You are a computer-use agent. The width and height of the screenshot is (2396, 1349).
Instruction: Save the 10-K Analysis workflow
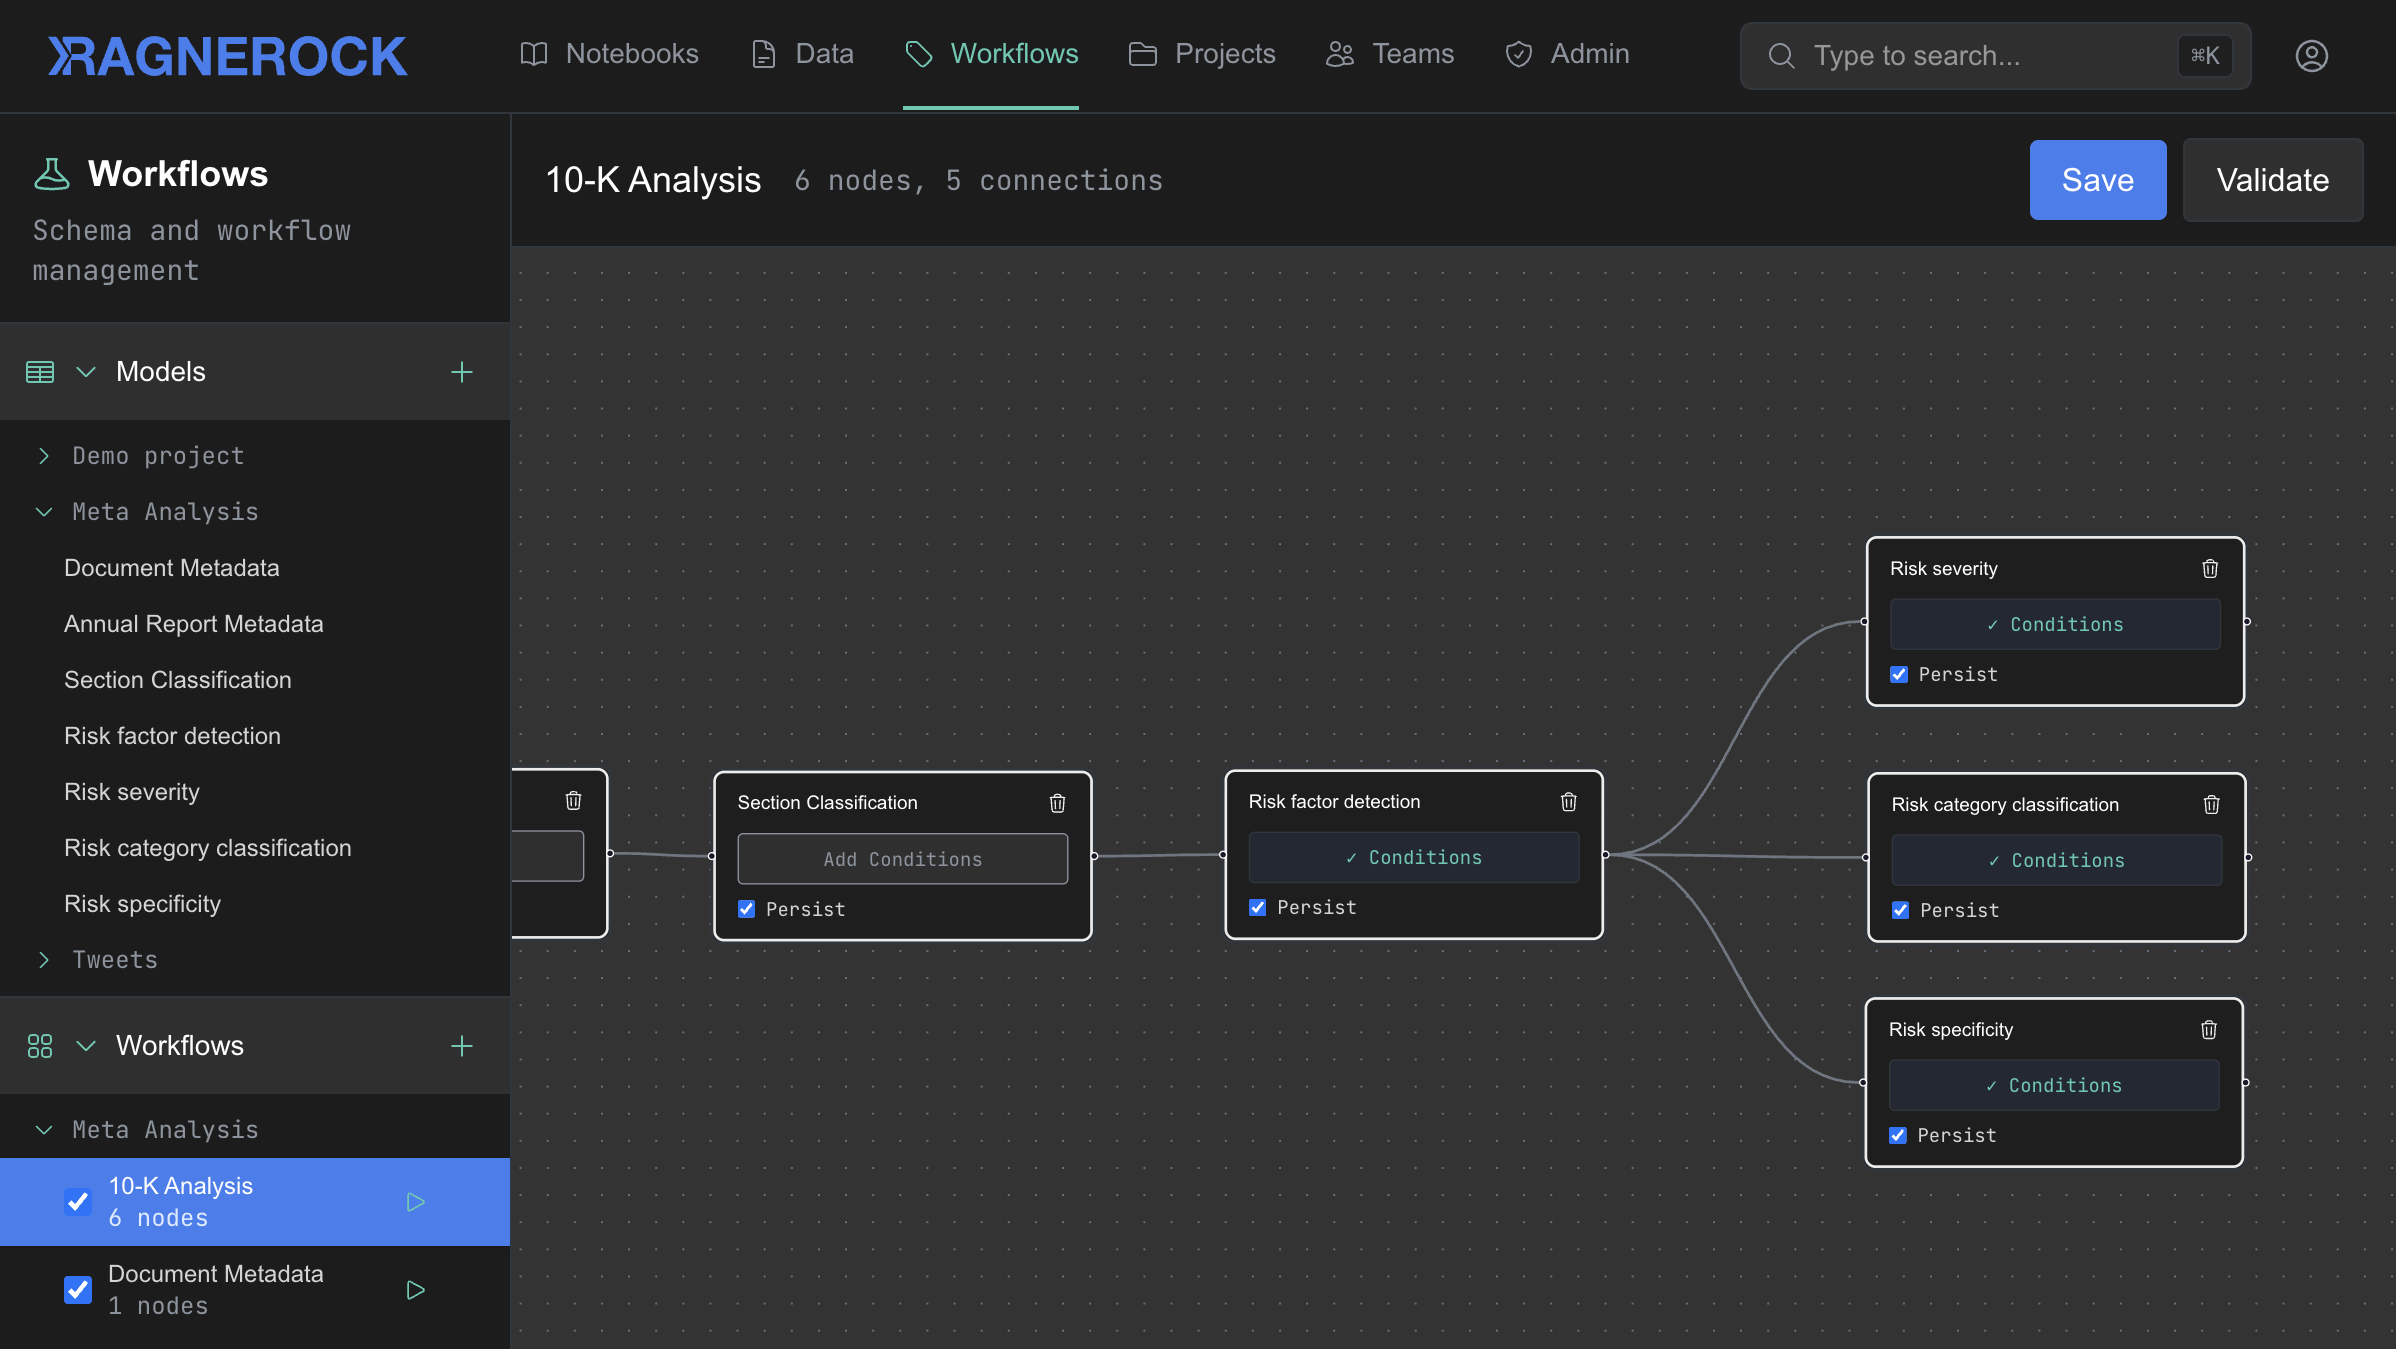(x=2097, y=180)
